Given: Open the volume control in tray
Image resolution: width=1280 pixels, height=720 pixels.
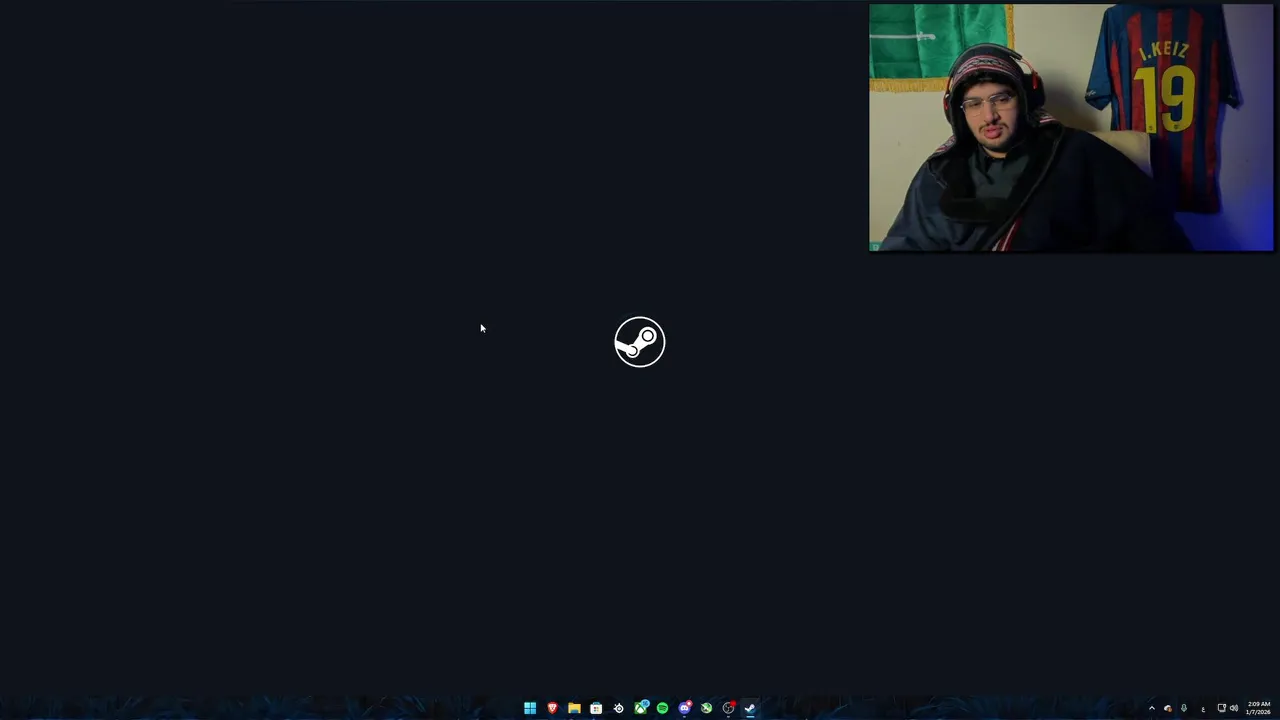Looking at the screenshot, I should tap(1234, 708).
